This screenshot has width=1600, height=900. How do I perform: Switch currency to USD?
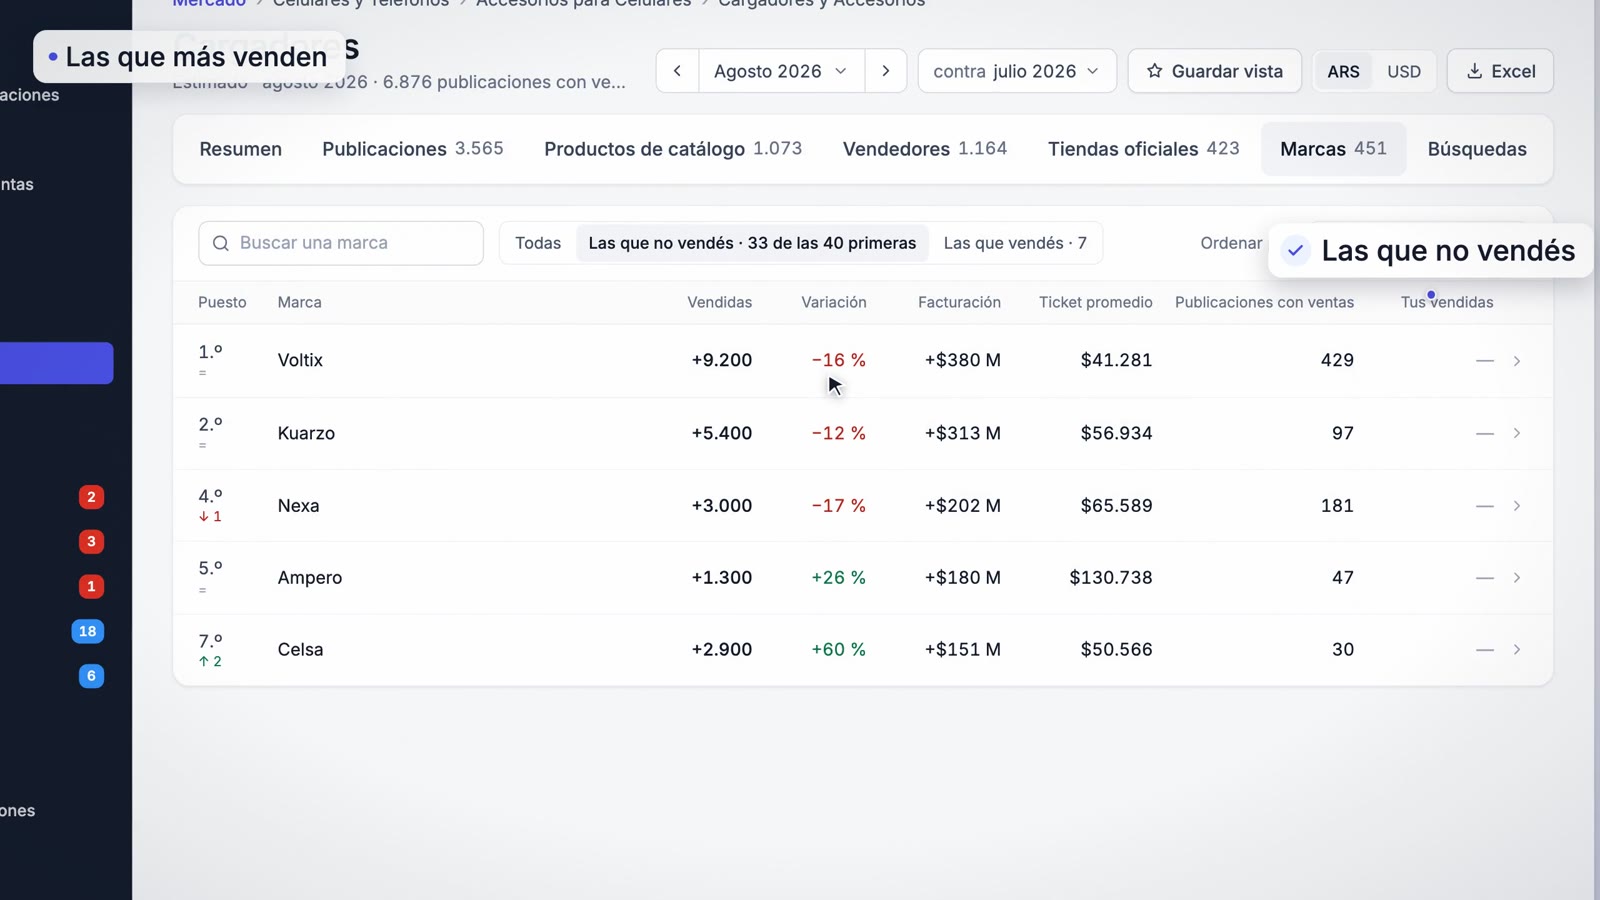point(1404,71)
